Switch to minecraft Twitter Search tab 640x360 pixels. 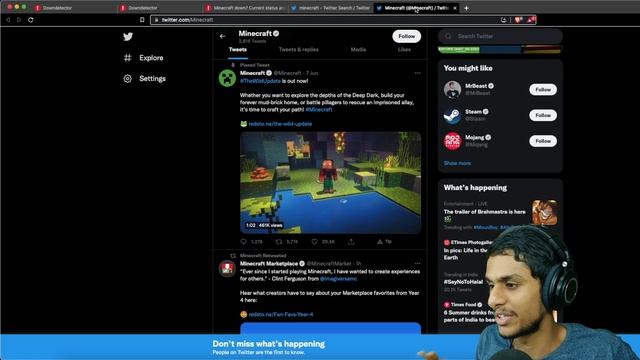pyautogui.click(x=331, y=8)
